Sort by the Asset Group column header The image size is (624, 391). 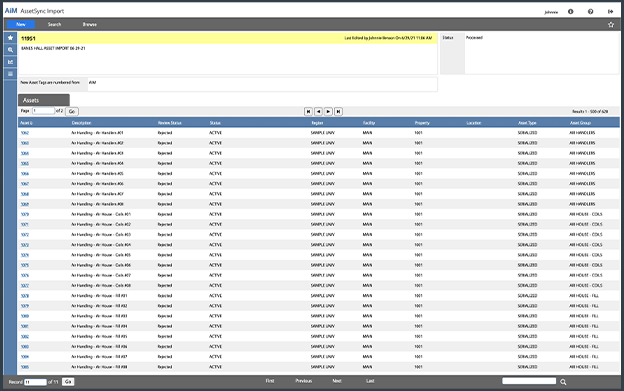coord(580,123)
